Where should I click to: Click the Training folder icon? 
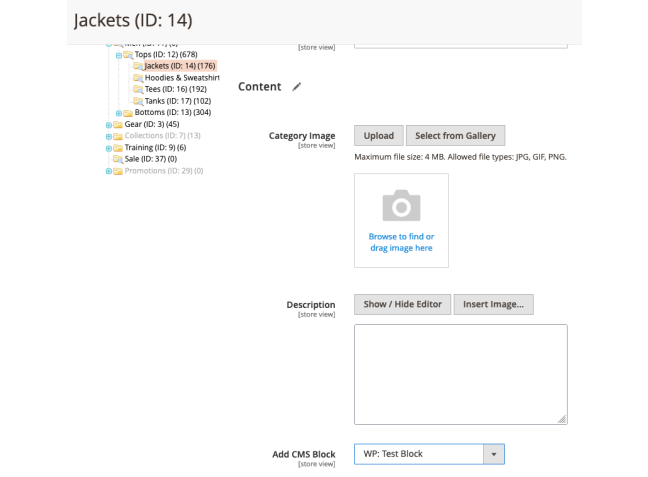click(x=118, y=148)
